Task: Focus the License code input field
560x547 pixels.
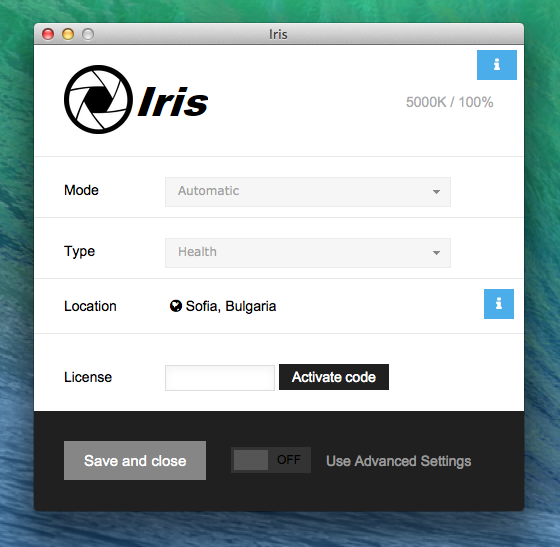Action: (220, 378)
